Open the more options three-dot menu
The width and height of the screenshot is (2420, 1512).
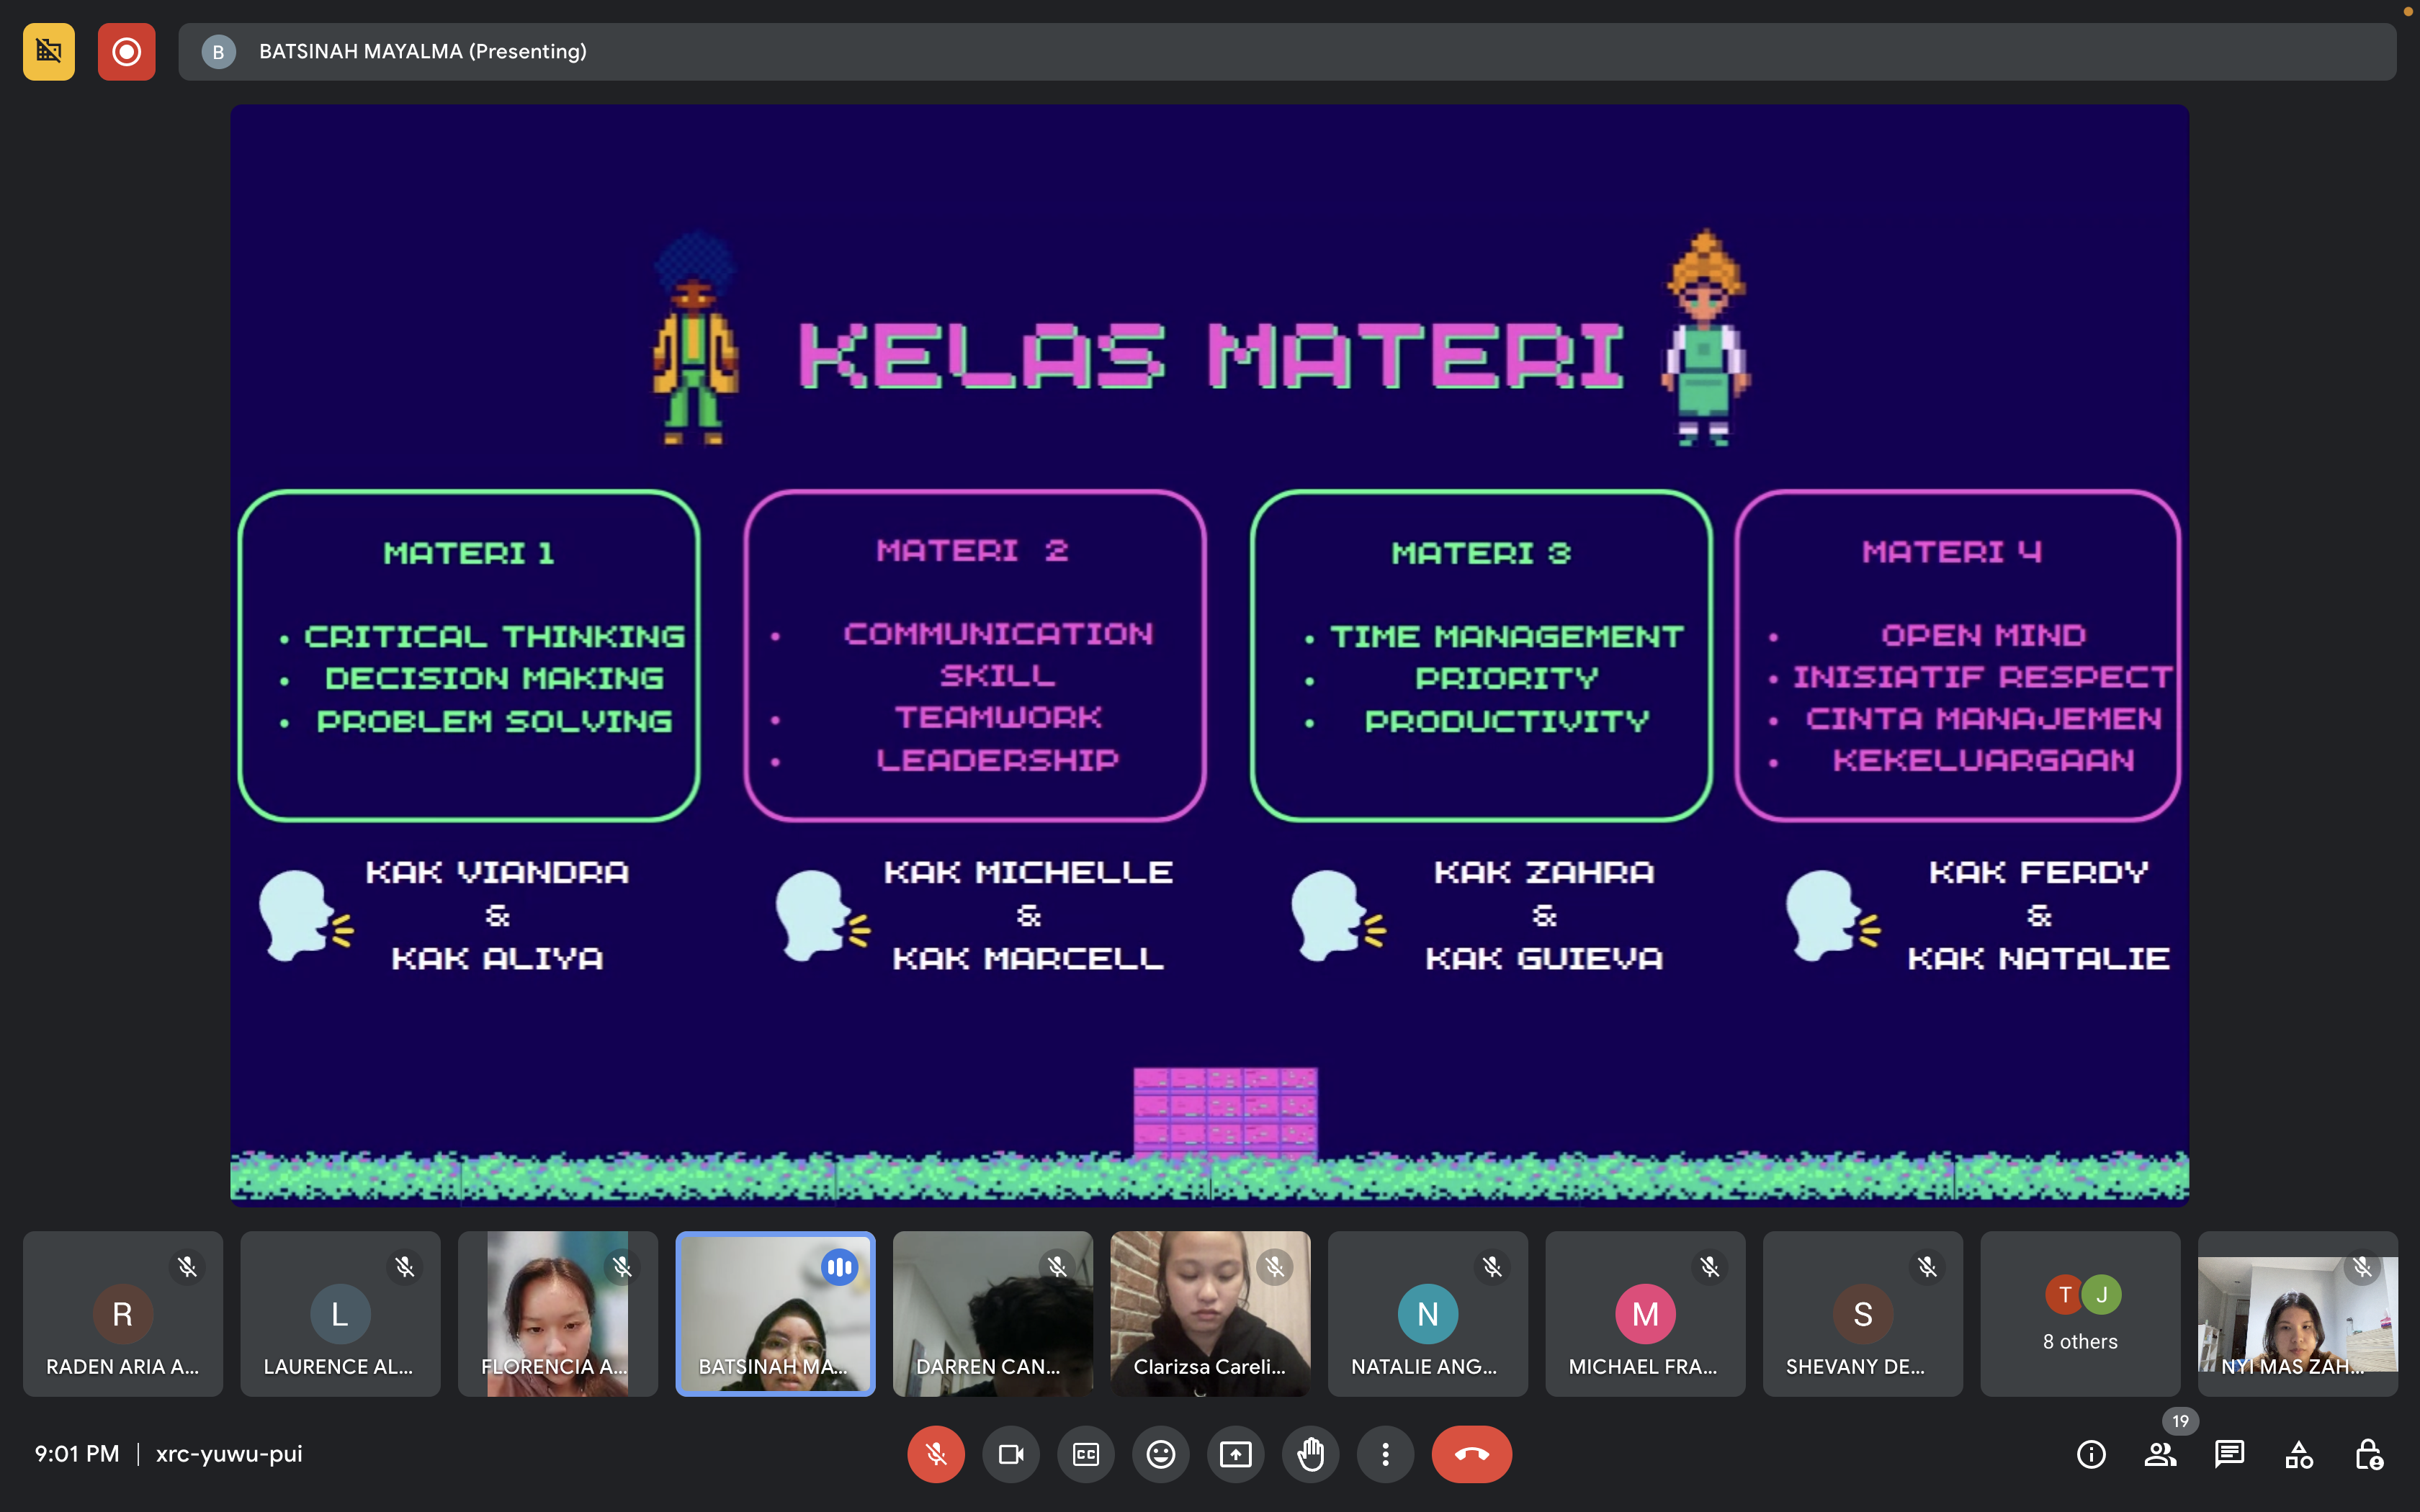click(x=1385, y=1454)
